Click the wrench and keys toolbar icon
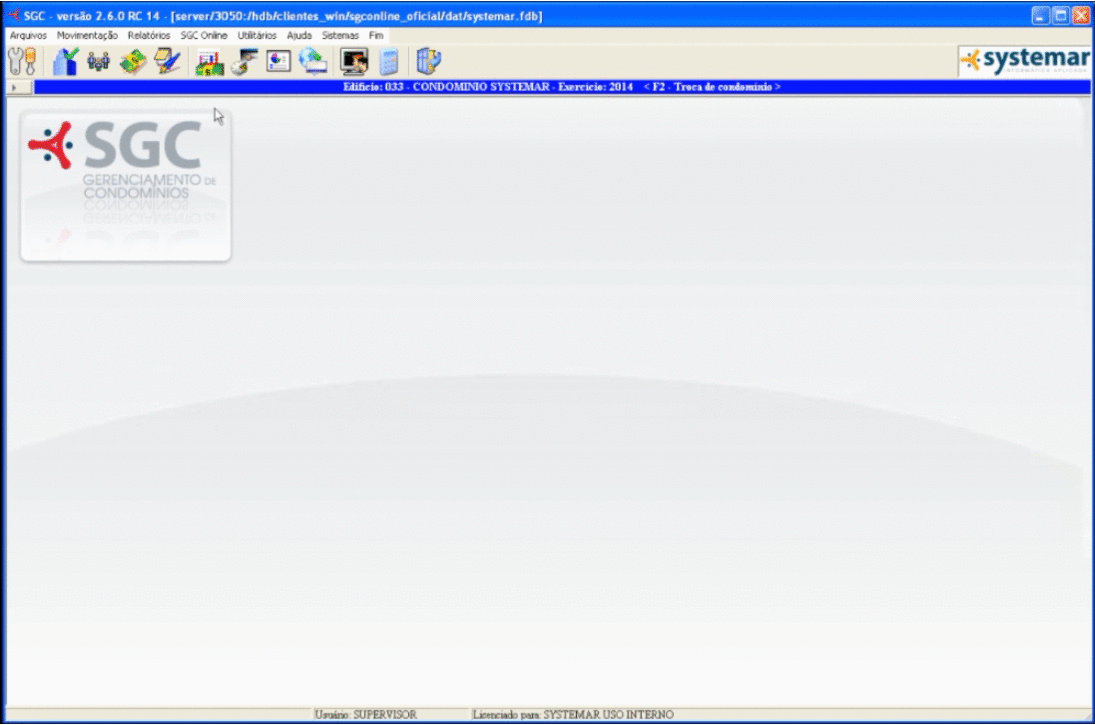 click(x=21, y=61)
